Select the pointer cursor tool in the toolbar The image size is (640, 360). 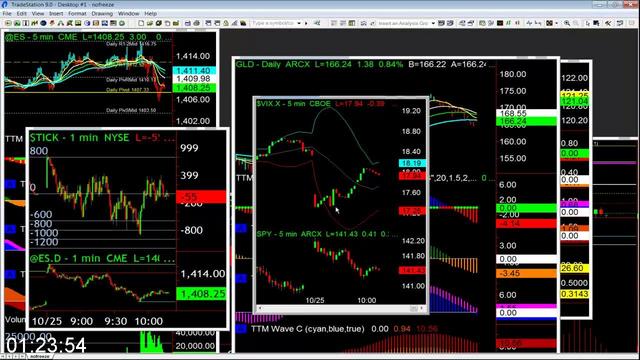click(x=588, y=23)
